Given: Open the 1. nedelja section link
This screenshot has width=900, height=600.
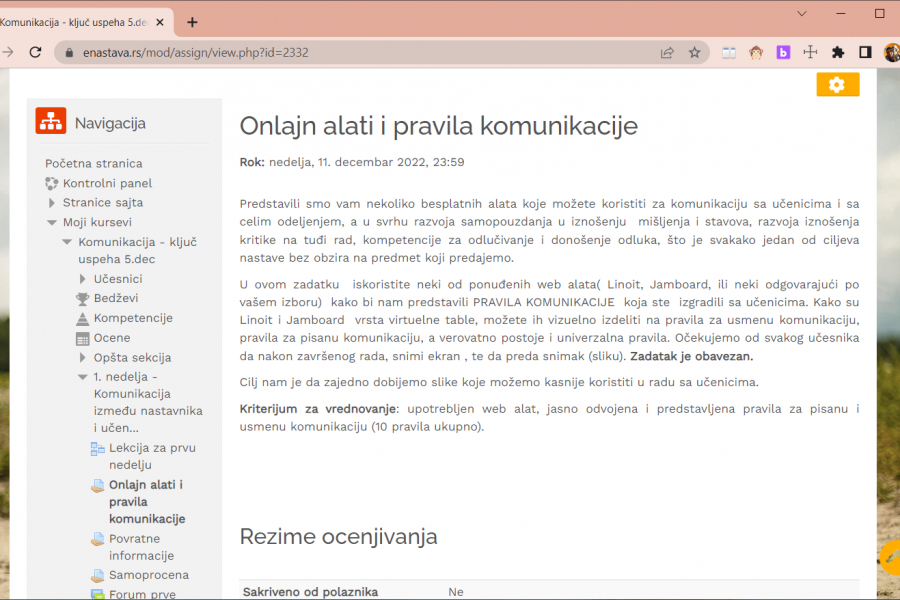Looking at the screenshot, I should coord(148,402).
